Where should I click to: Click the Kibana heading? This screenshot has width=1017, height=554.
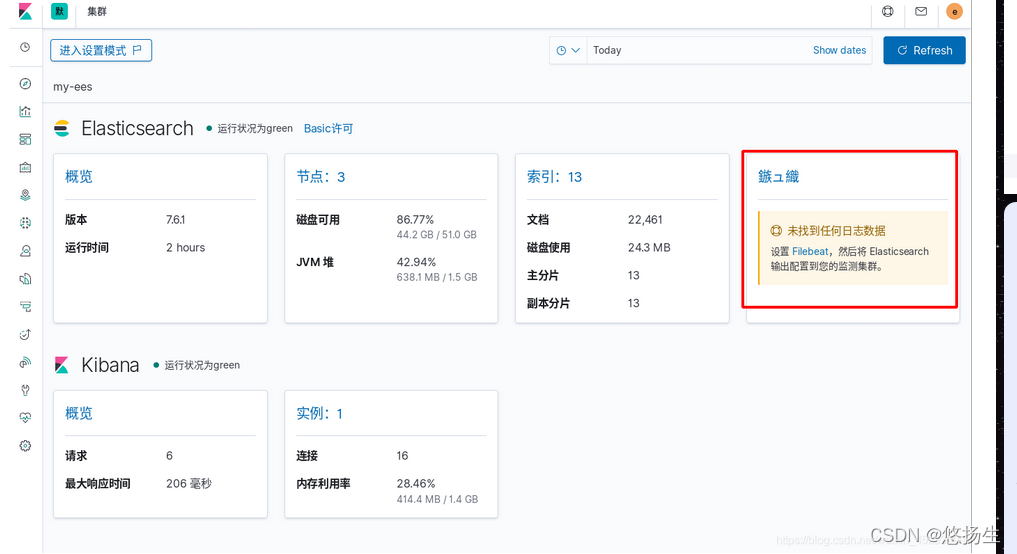coord(110,365)
